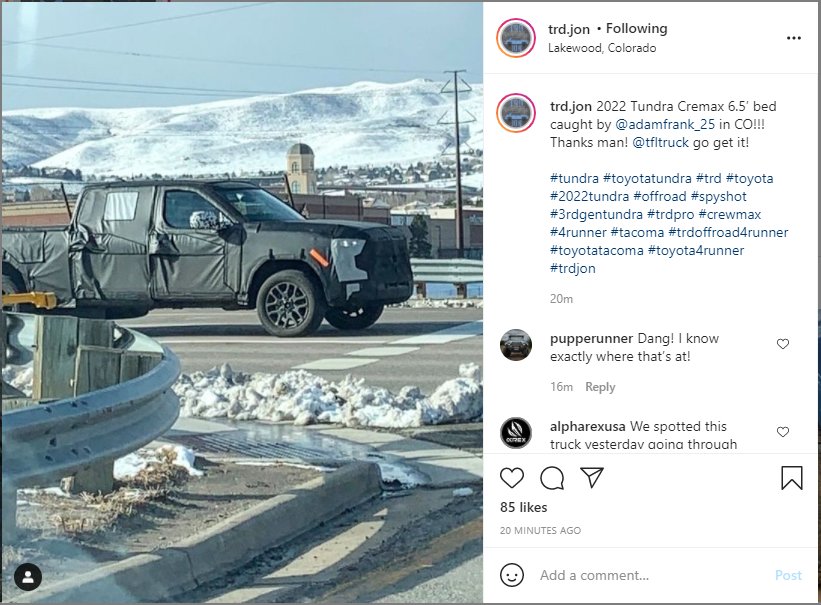Image resolution: width=821 pixels, height=605 pixels.
Task: Open alpharexusa's avatar
Action: (516, 433)
